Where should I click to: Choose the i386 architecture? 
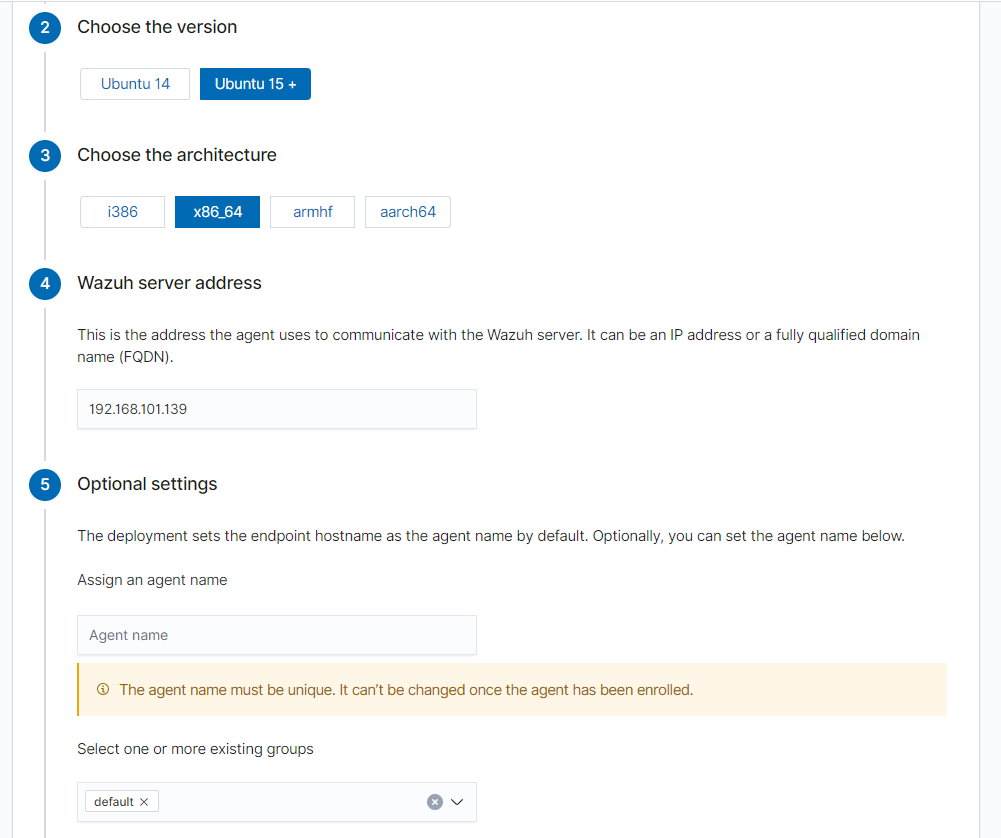[x=122, y=212]
